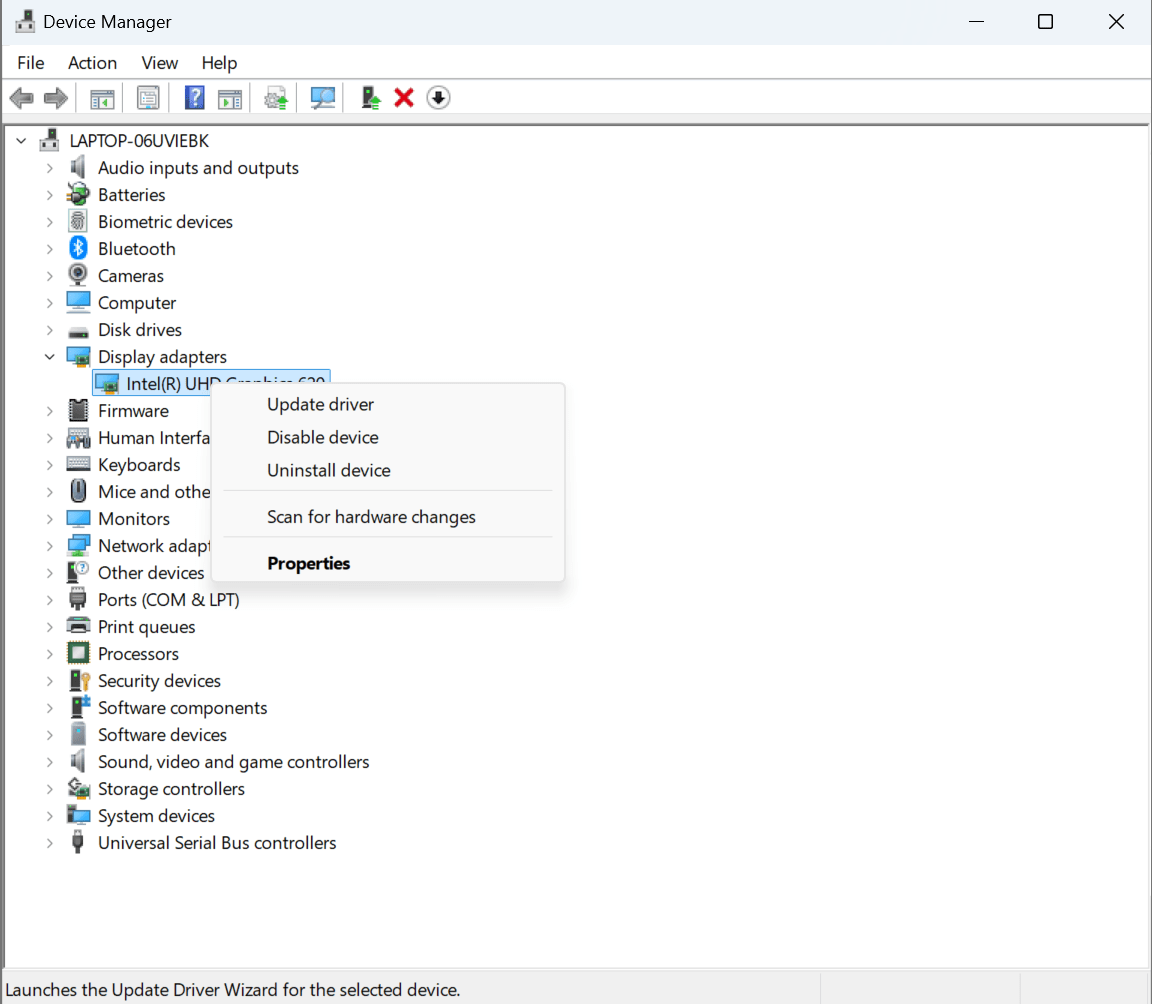Collapse the Display adapters category
This screenshot has height=1004, width=1152.
[x=49, y=357]
